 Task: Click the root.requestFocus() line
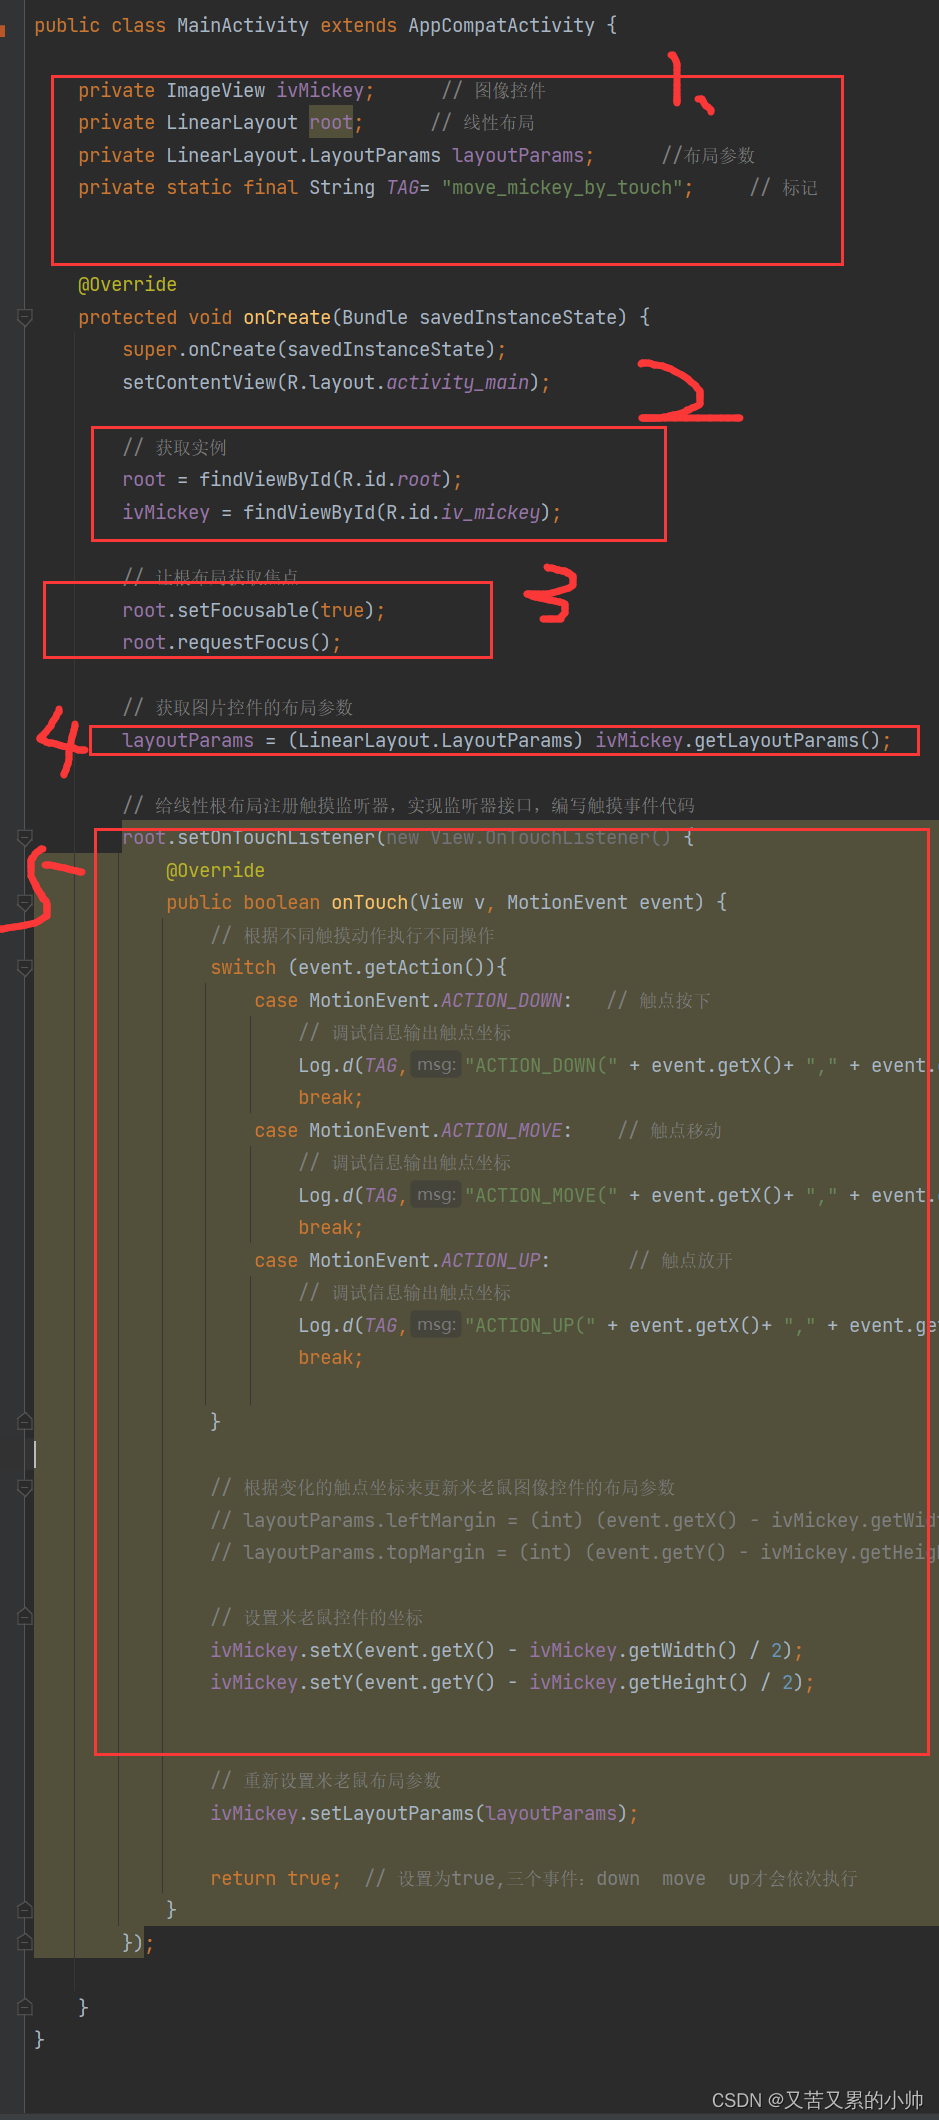[231, 643]
